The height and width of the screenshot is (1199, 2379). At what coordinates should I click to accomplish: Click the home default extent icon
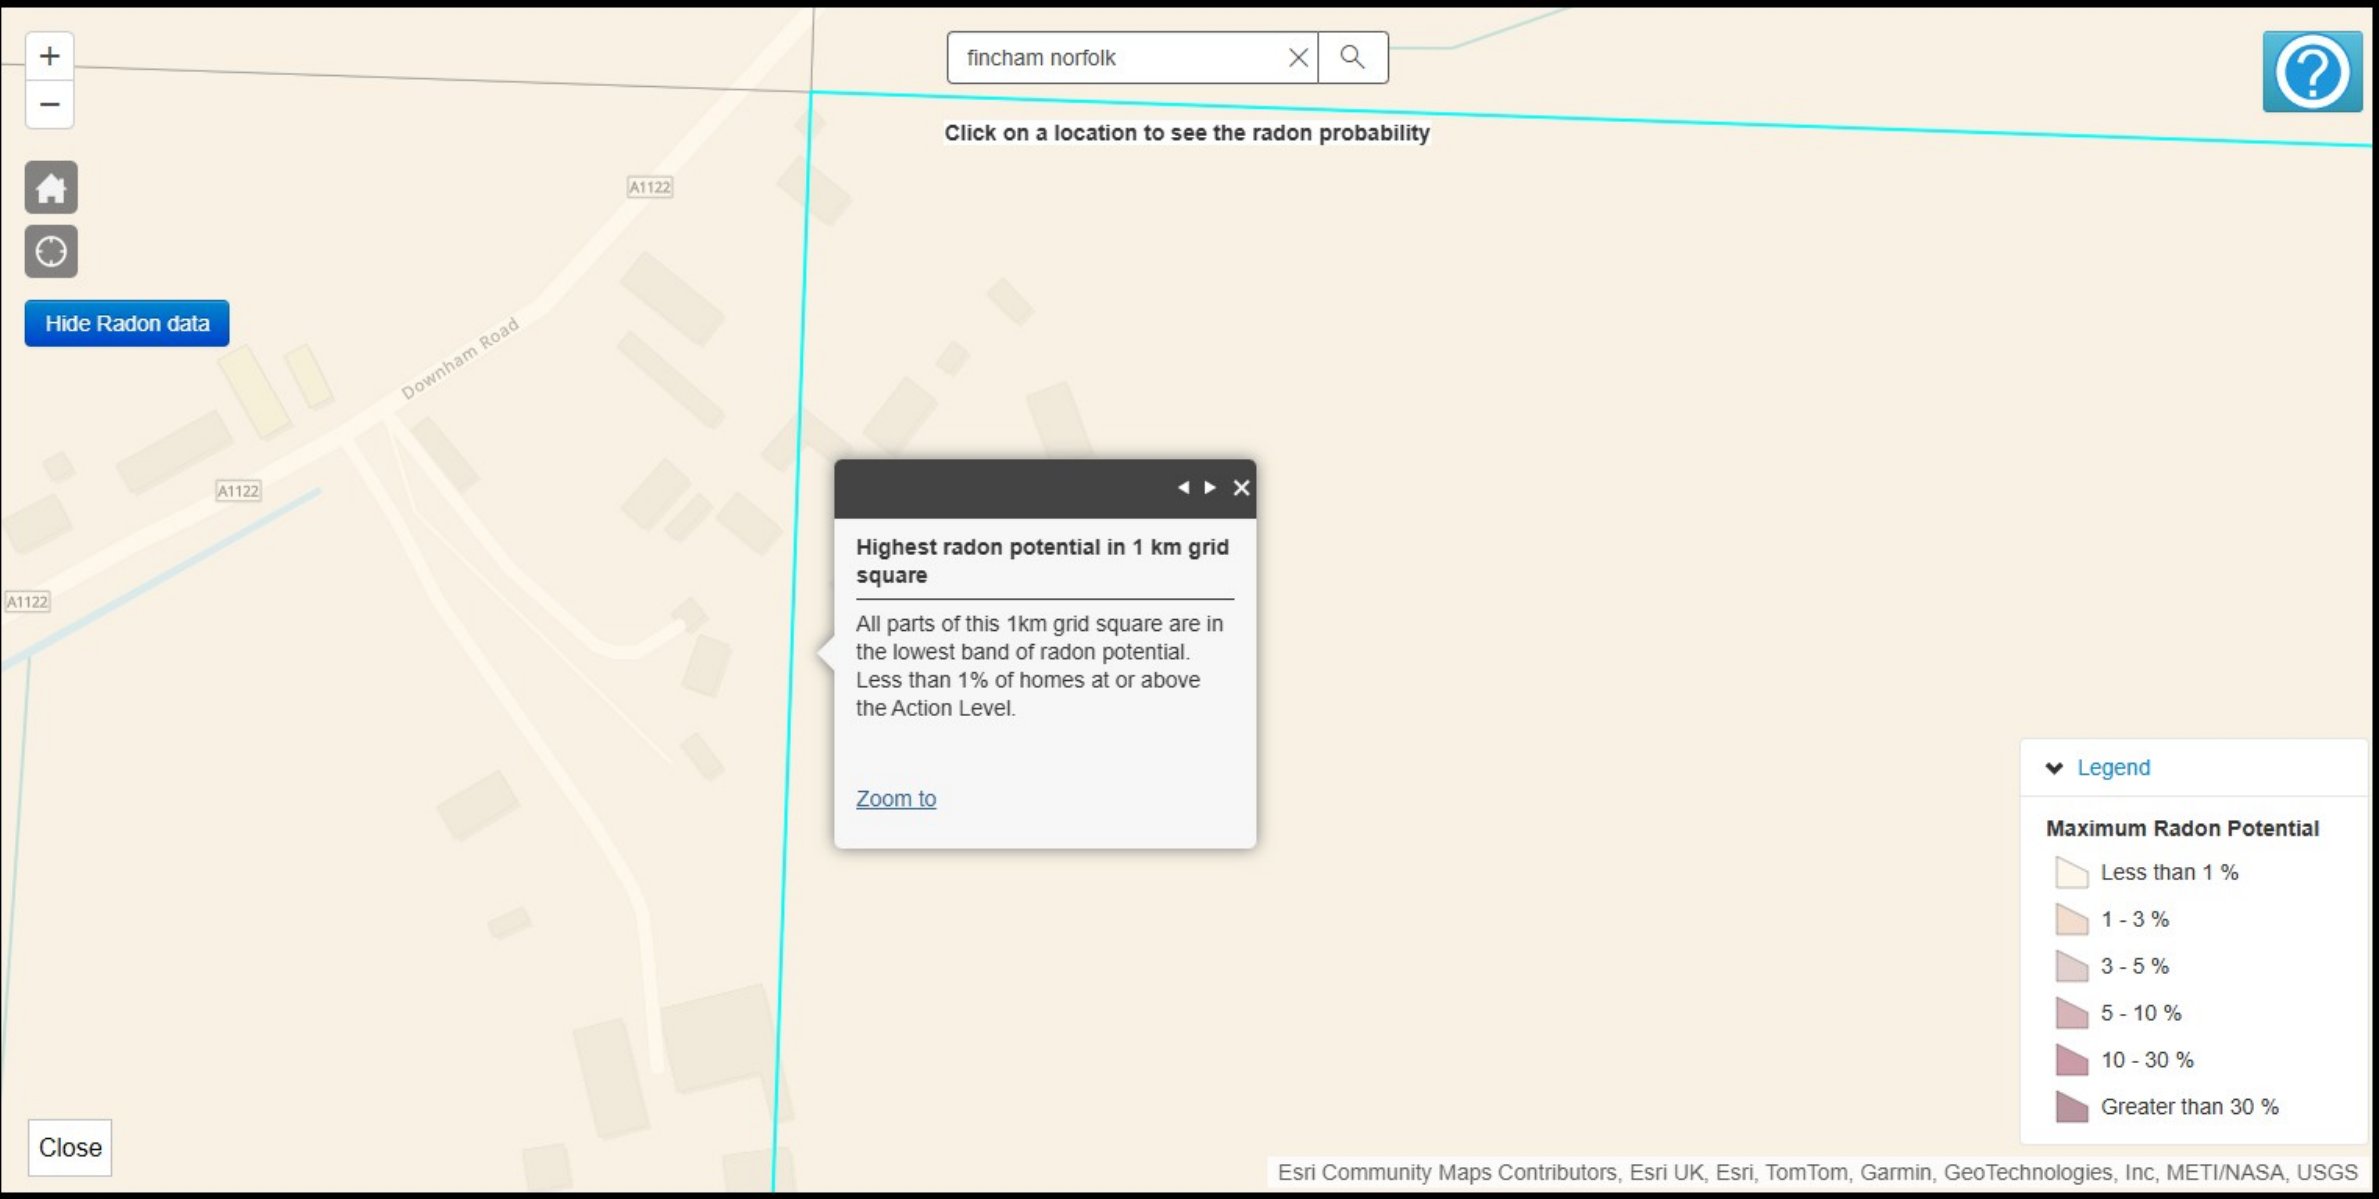point(51,188)
